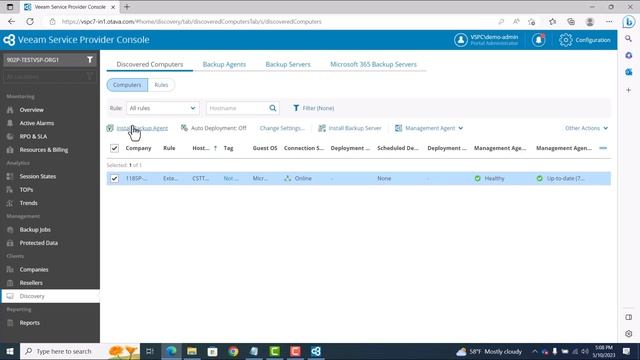This screenshot has height=360, width=640.
Task: Select the Veeam Service Provider Console browser tab
Action: click(69, 7)
